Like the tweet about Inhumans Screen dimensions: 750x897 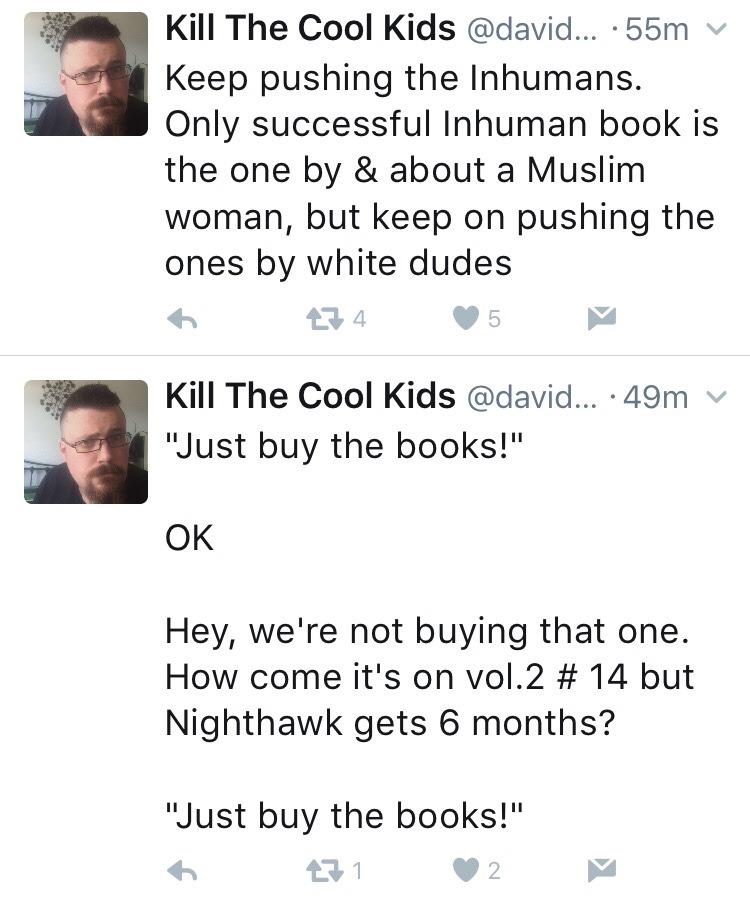coord(465,319)
